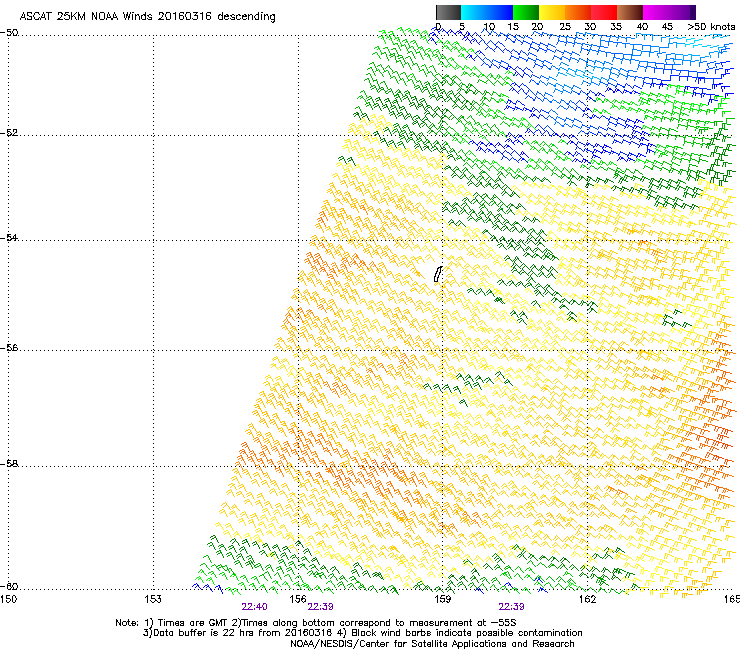Click the latitude label '-54'
Viewport: 740px width, 650px height.
(9, 237)
